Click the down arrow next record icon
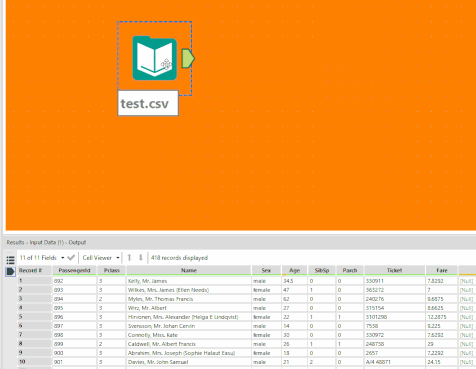This screenshot has width=476, height=369. click(x=141, y=258)
